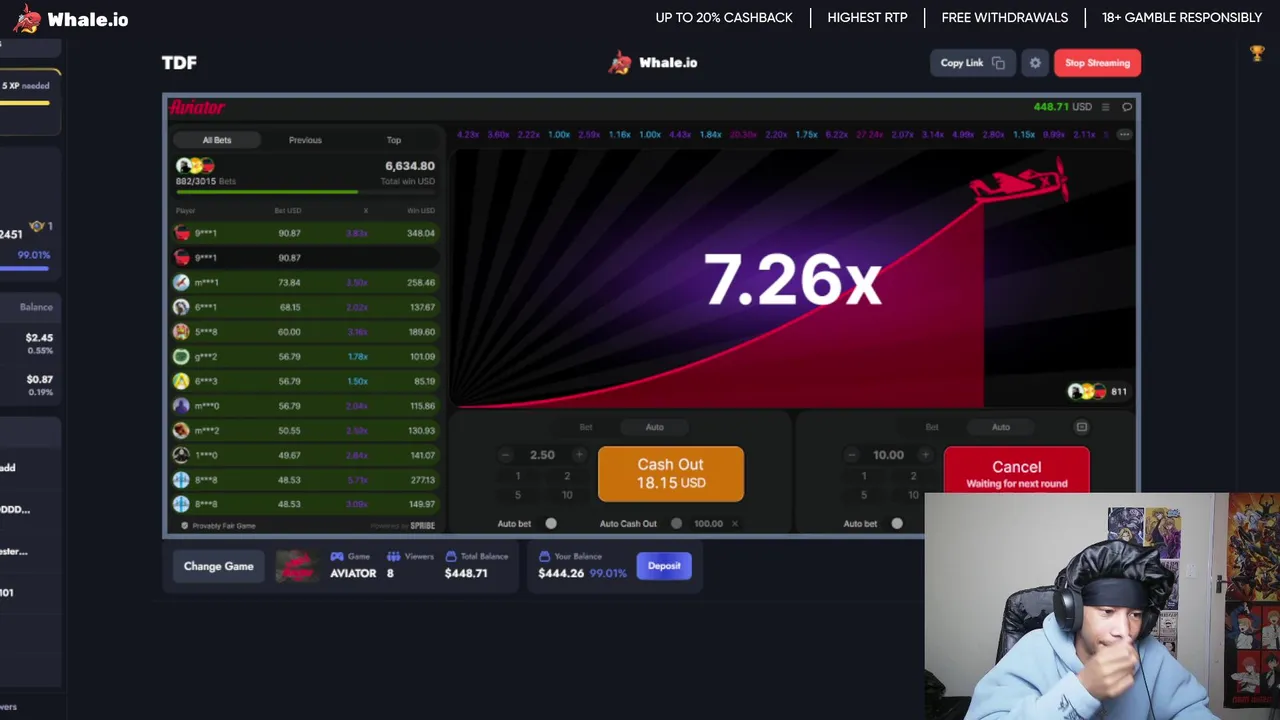The height and width of the screenshot is (720, 1280).
Task: Click the Deposit button
Action: 664,566
